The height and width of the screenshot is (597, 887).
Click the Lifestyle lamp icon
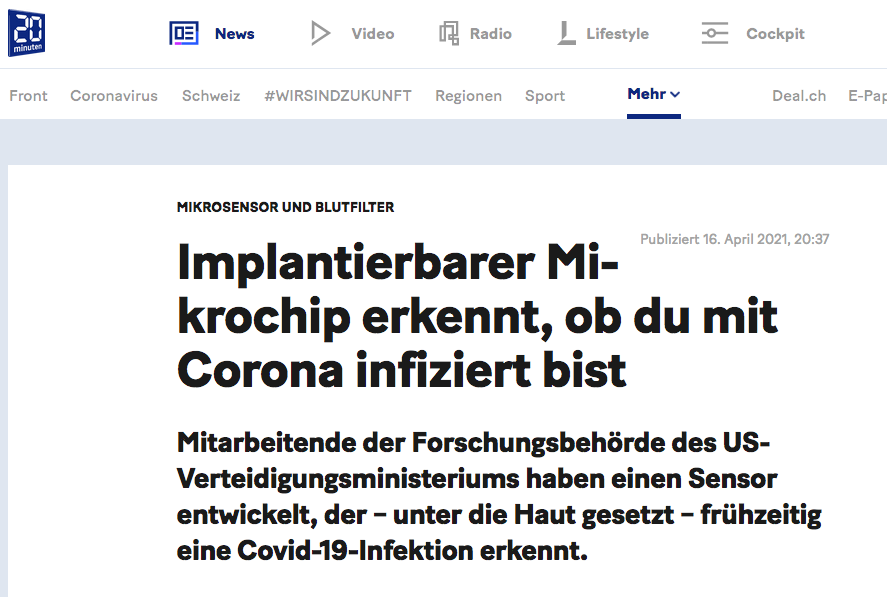coord(567,34)
